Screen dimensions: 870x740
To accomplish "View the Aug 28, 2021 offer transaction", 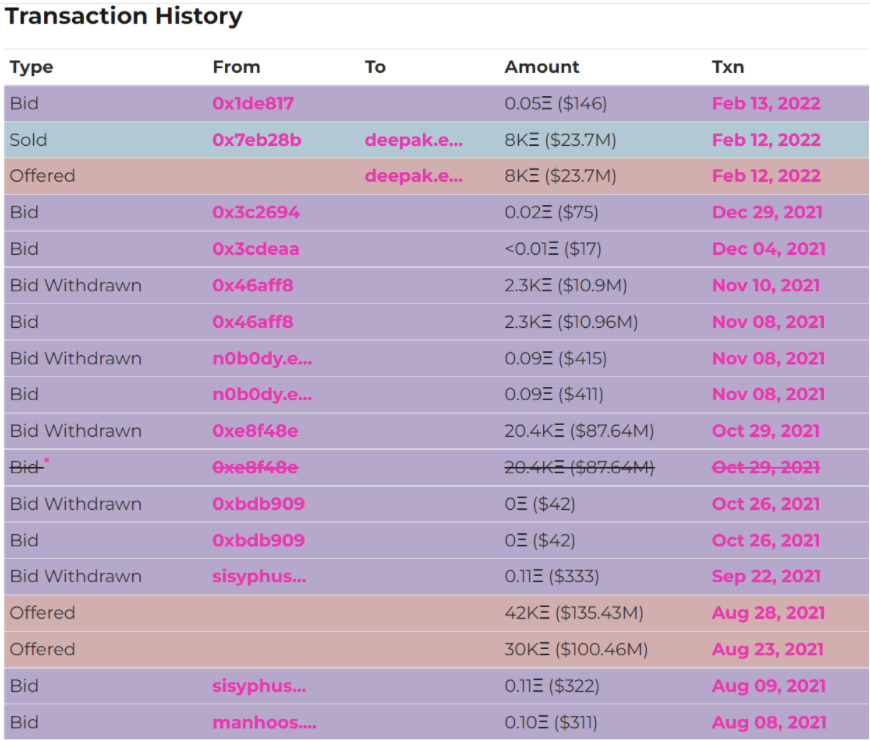I will pyautogui.click(x=768, y=613).
